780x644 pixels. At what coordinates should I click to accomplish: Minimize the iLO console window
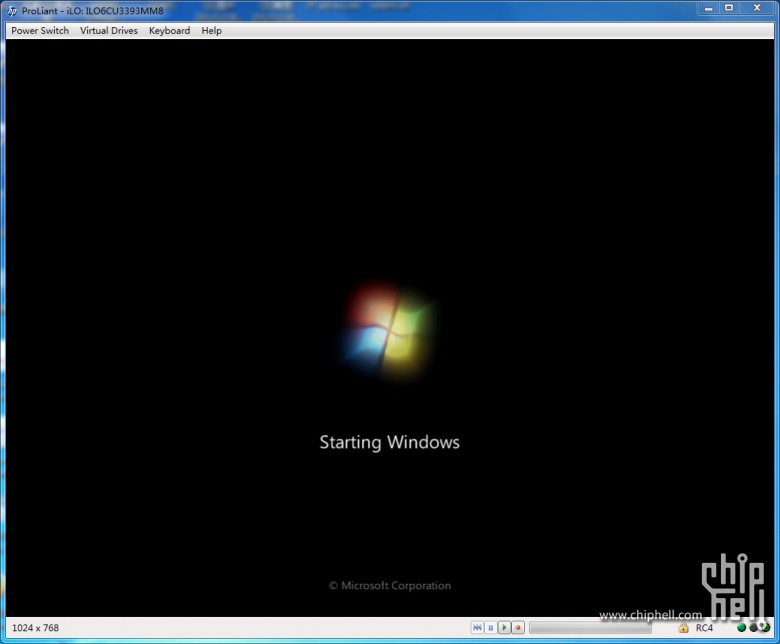pos(708,8)
